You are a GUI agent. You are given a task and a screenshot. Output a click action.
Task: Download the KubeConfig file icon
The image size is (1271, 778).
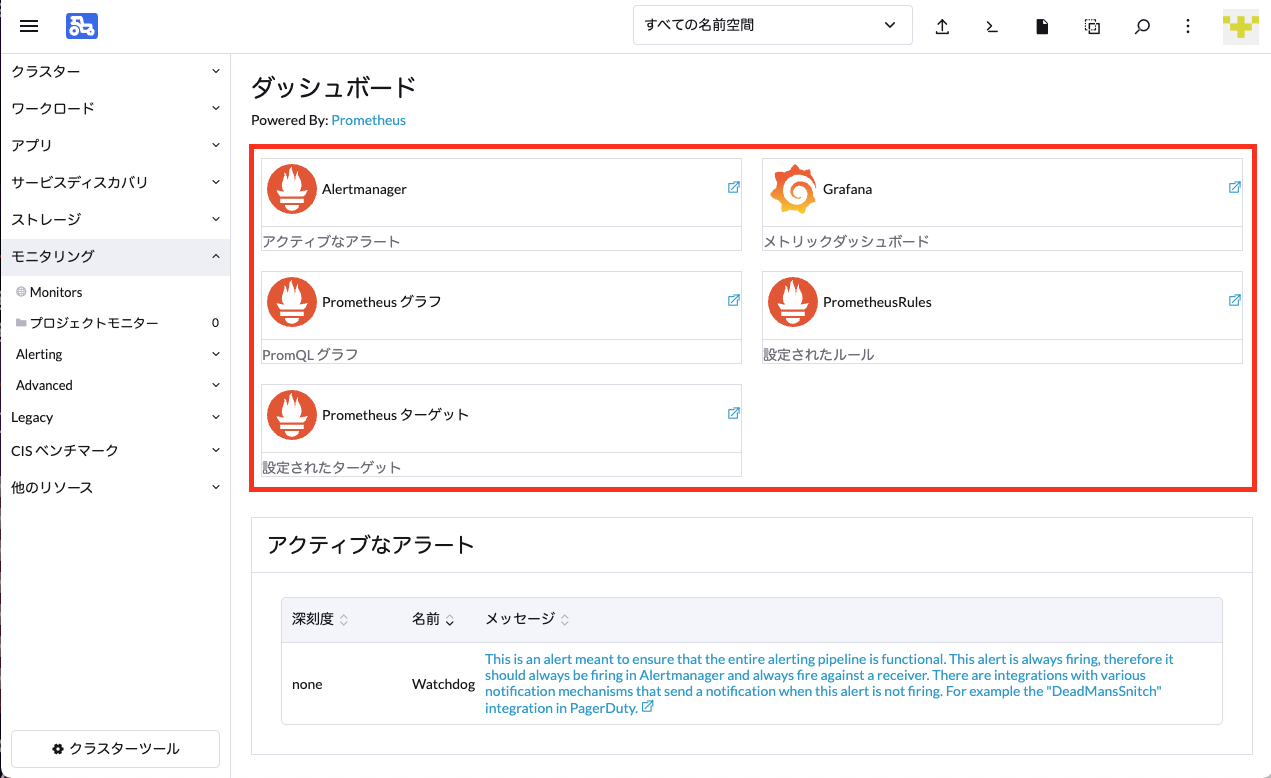pyautogui.click(x=1042, y=27)
